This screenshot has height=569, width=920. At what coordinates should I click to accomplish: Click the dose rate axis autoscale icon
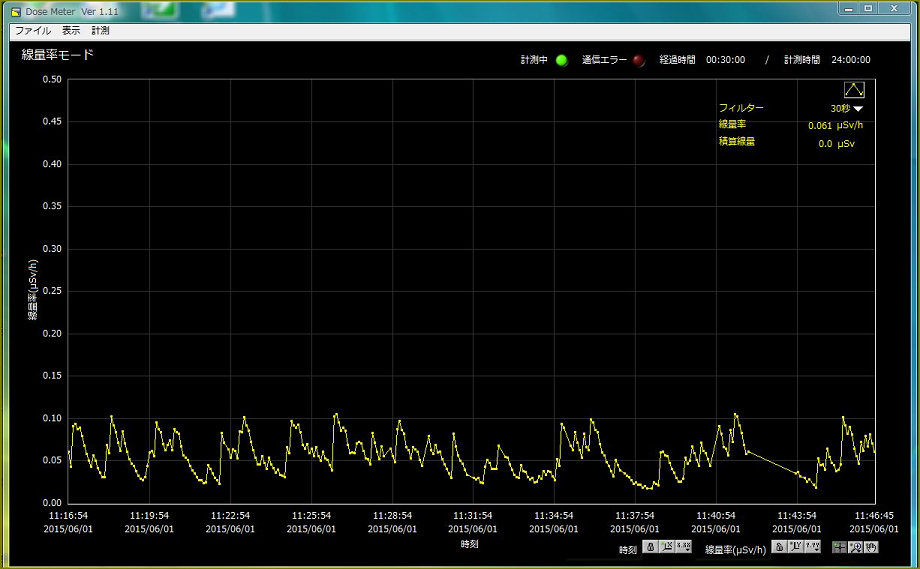tap(795, 547)
